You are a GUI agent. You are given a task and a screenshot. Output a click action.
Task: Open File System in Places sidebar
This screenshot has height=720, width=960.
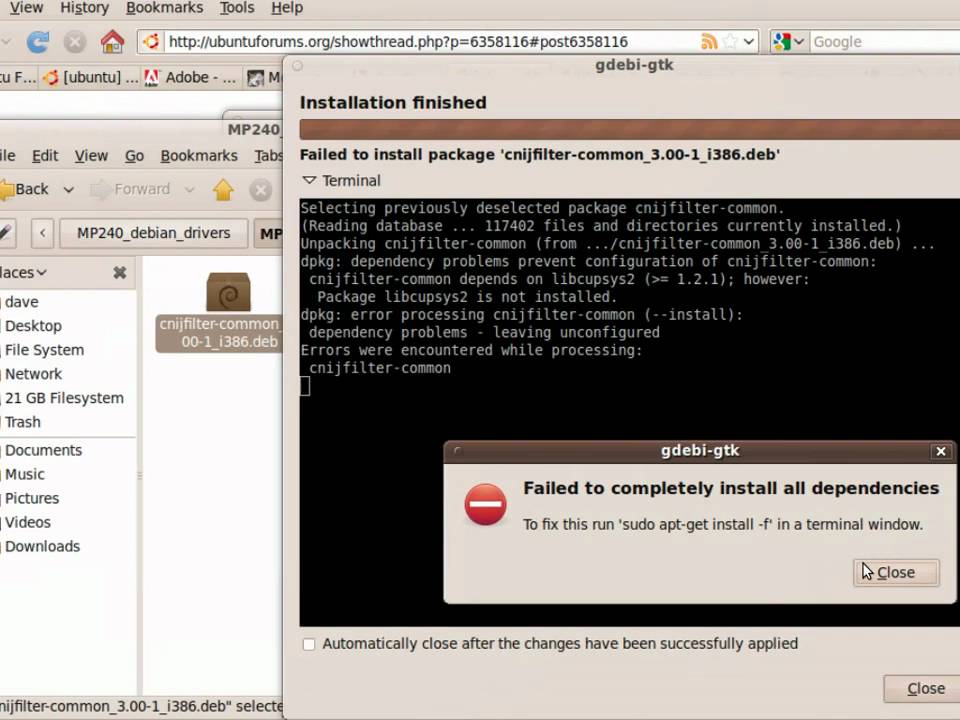pyautogui.click(x=44, y=350)
